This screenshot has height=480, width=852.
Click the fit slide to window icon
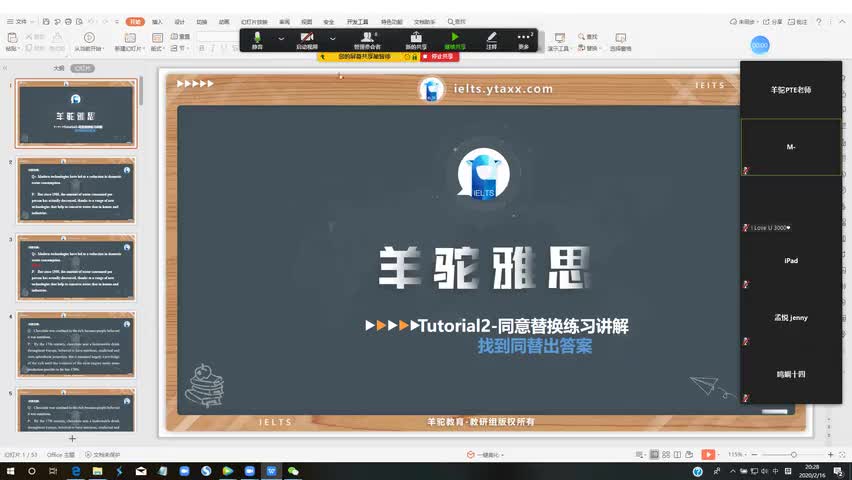point(842,454)
